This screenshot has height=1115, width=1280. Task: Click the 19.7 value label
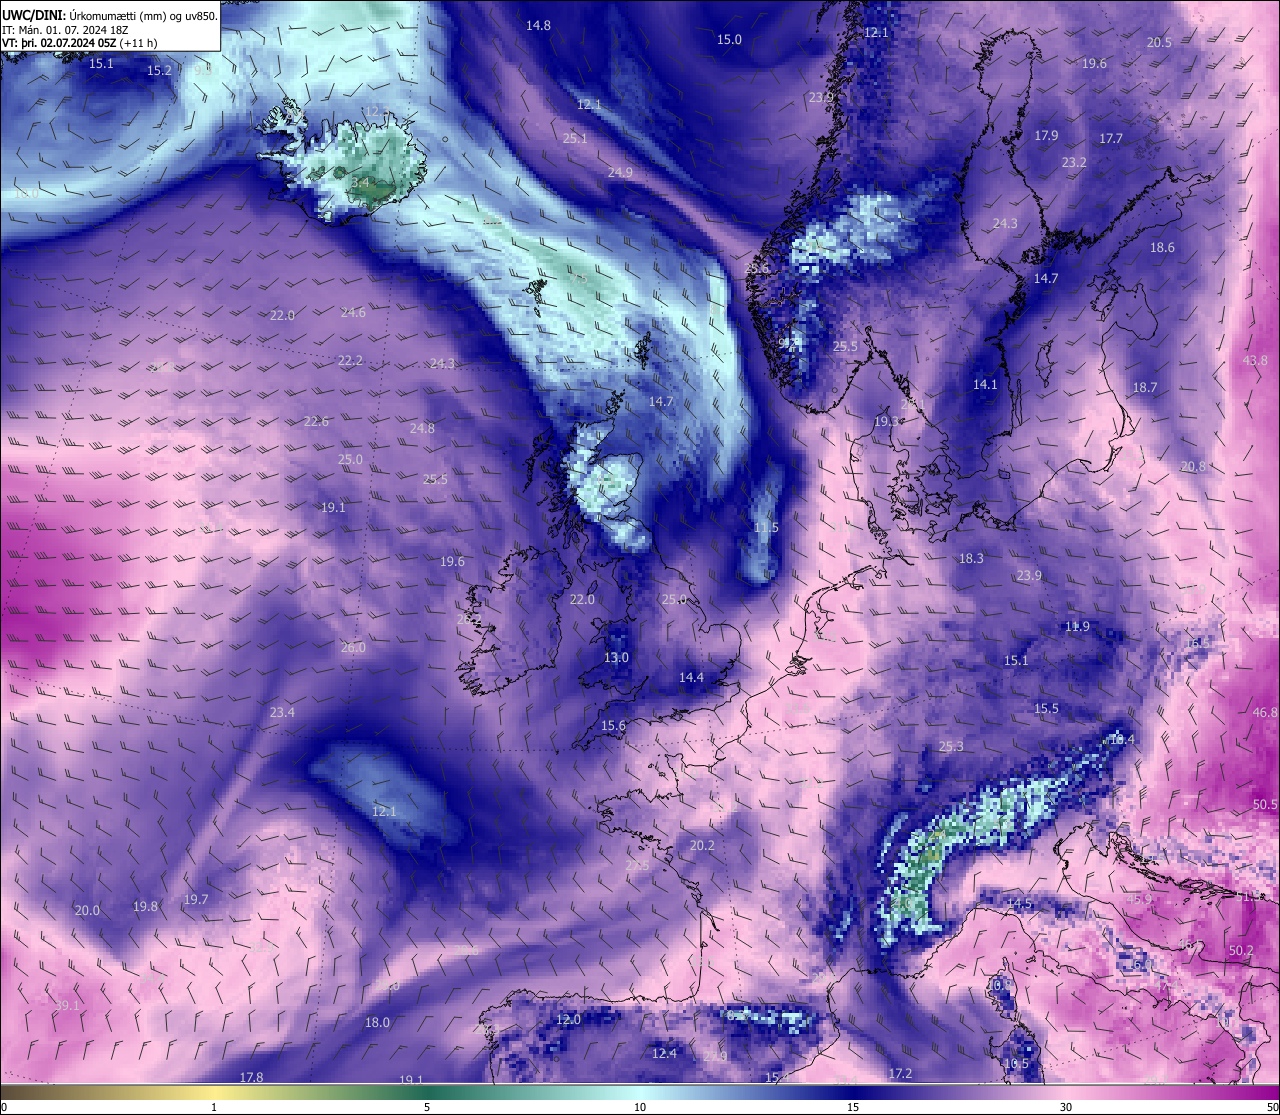click(x=196, y=899)
